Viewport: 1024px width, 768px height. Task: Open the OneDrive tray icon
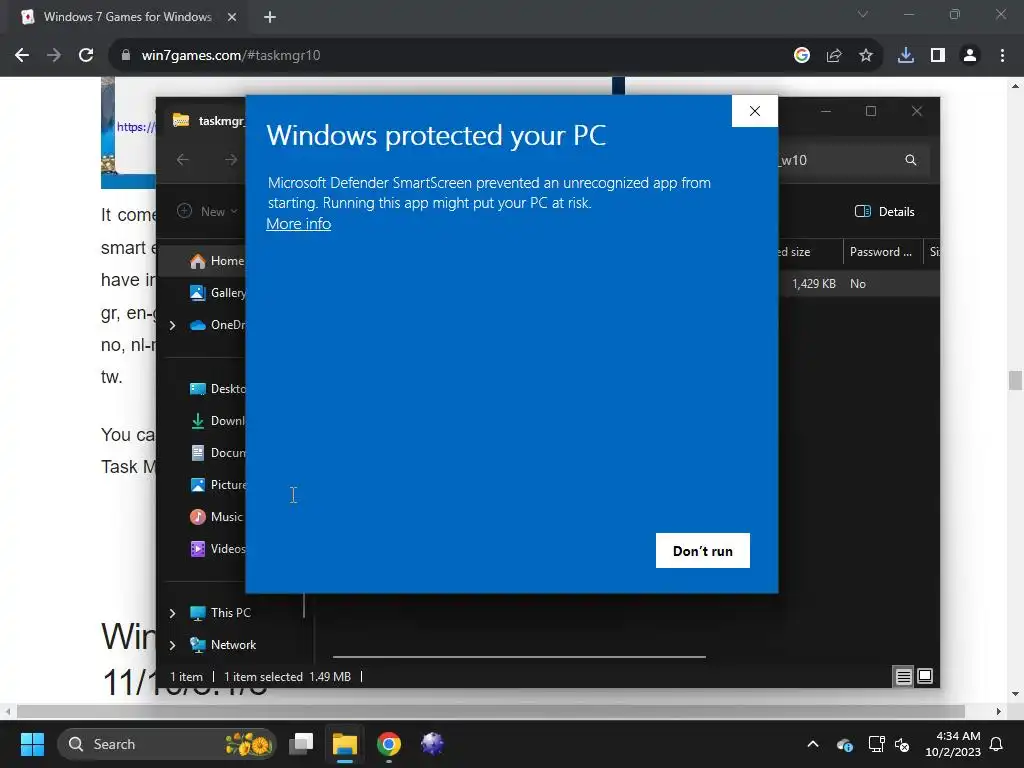pos(844,744)
